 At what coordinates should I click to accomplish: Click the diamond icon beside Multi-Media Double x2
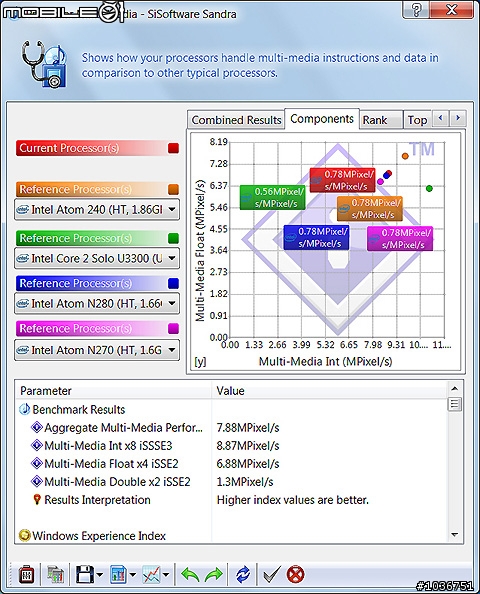37,481
